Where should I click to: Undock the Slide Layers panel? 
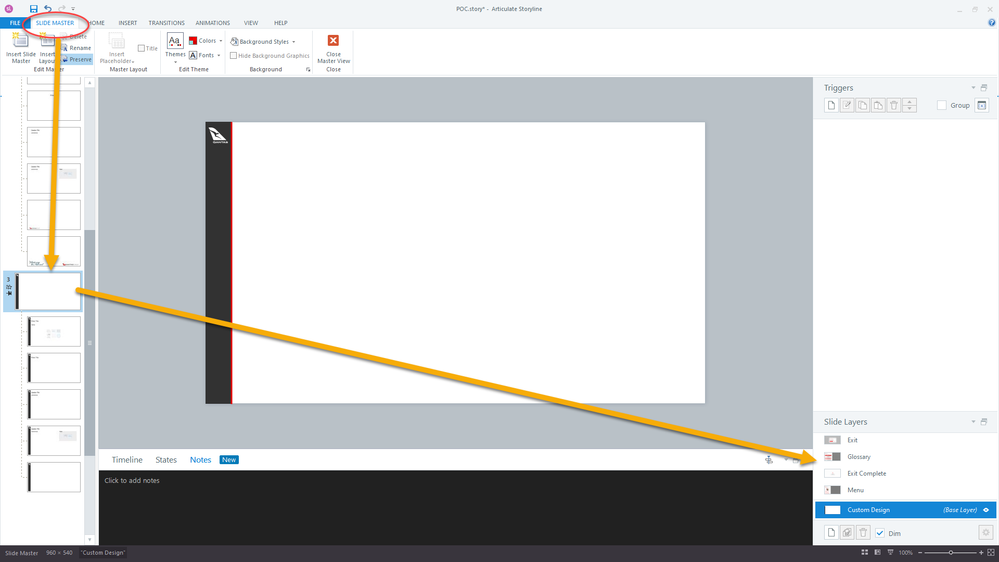pyautogui.click(x=984, y=422)
